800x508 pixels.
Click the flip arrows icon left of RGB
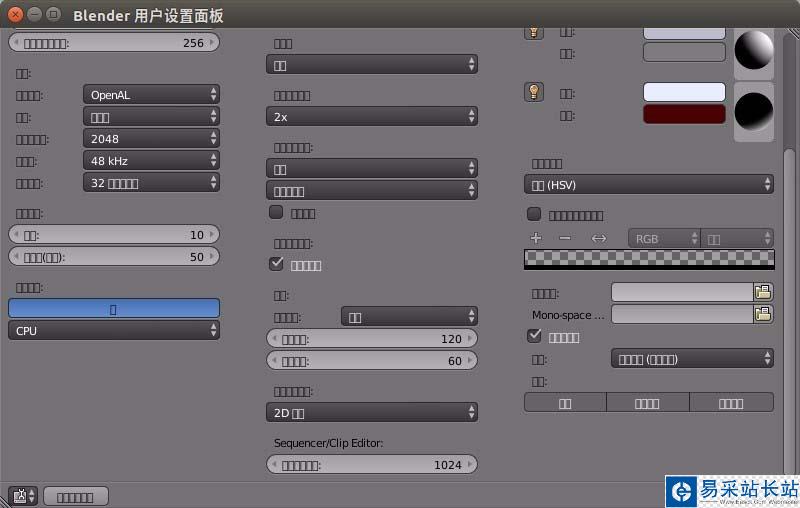[x=598, y=238]
